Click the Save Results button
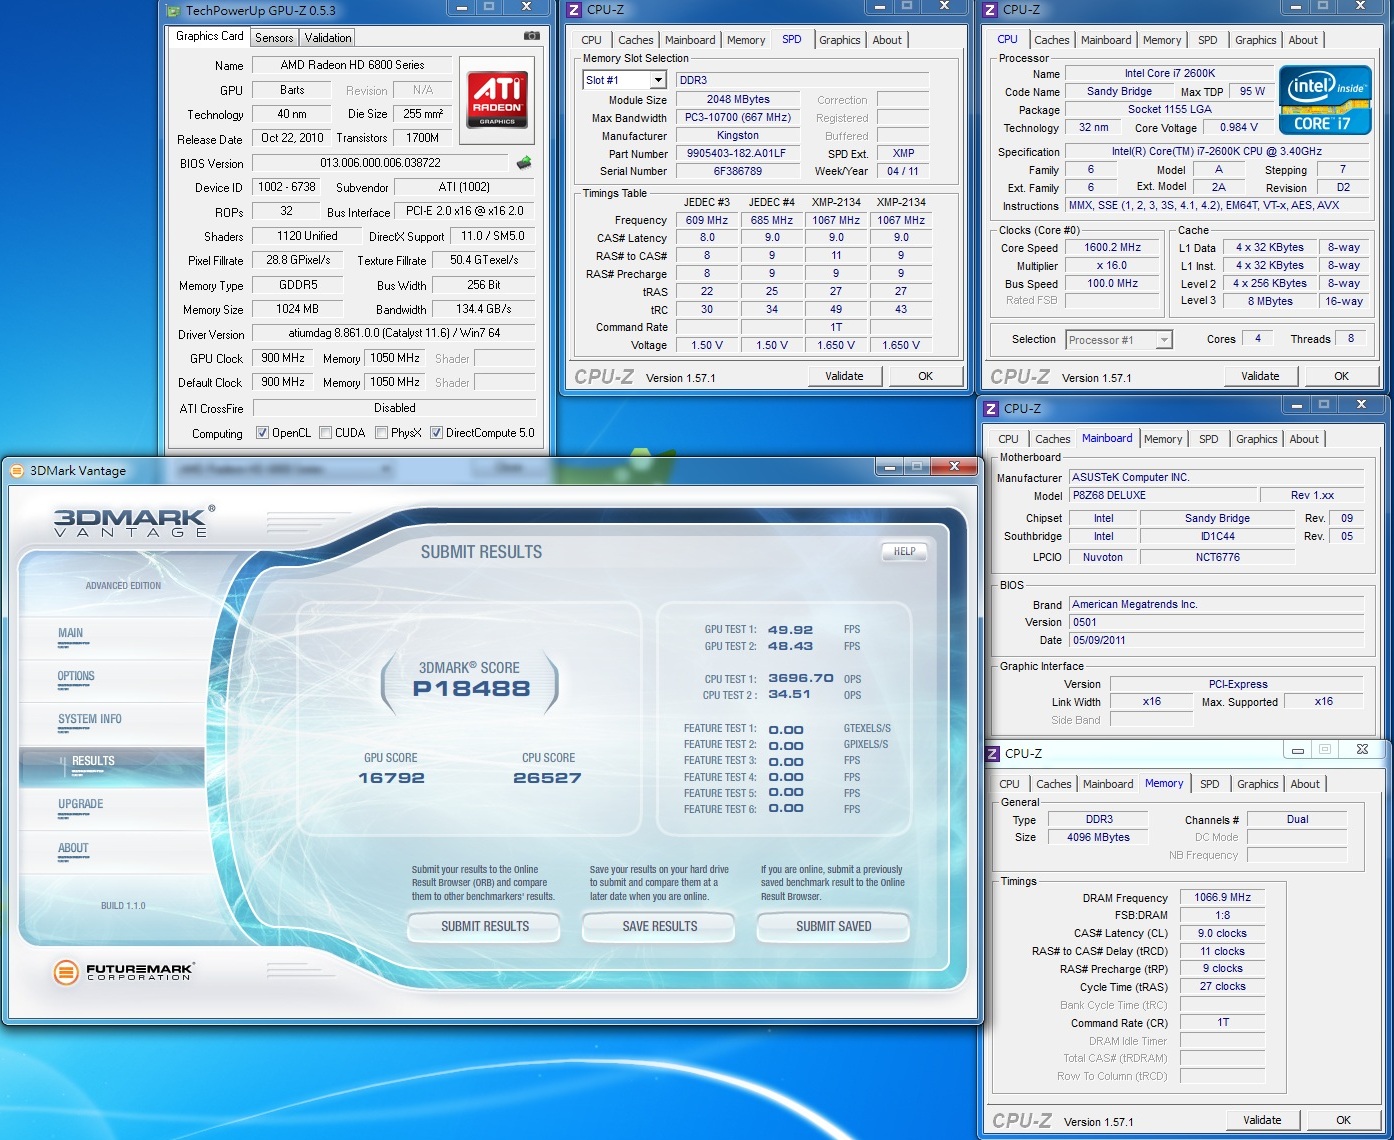The height and width of the screenshot is (1140, 1394). coord(659,927)
